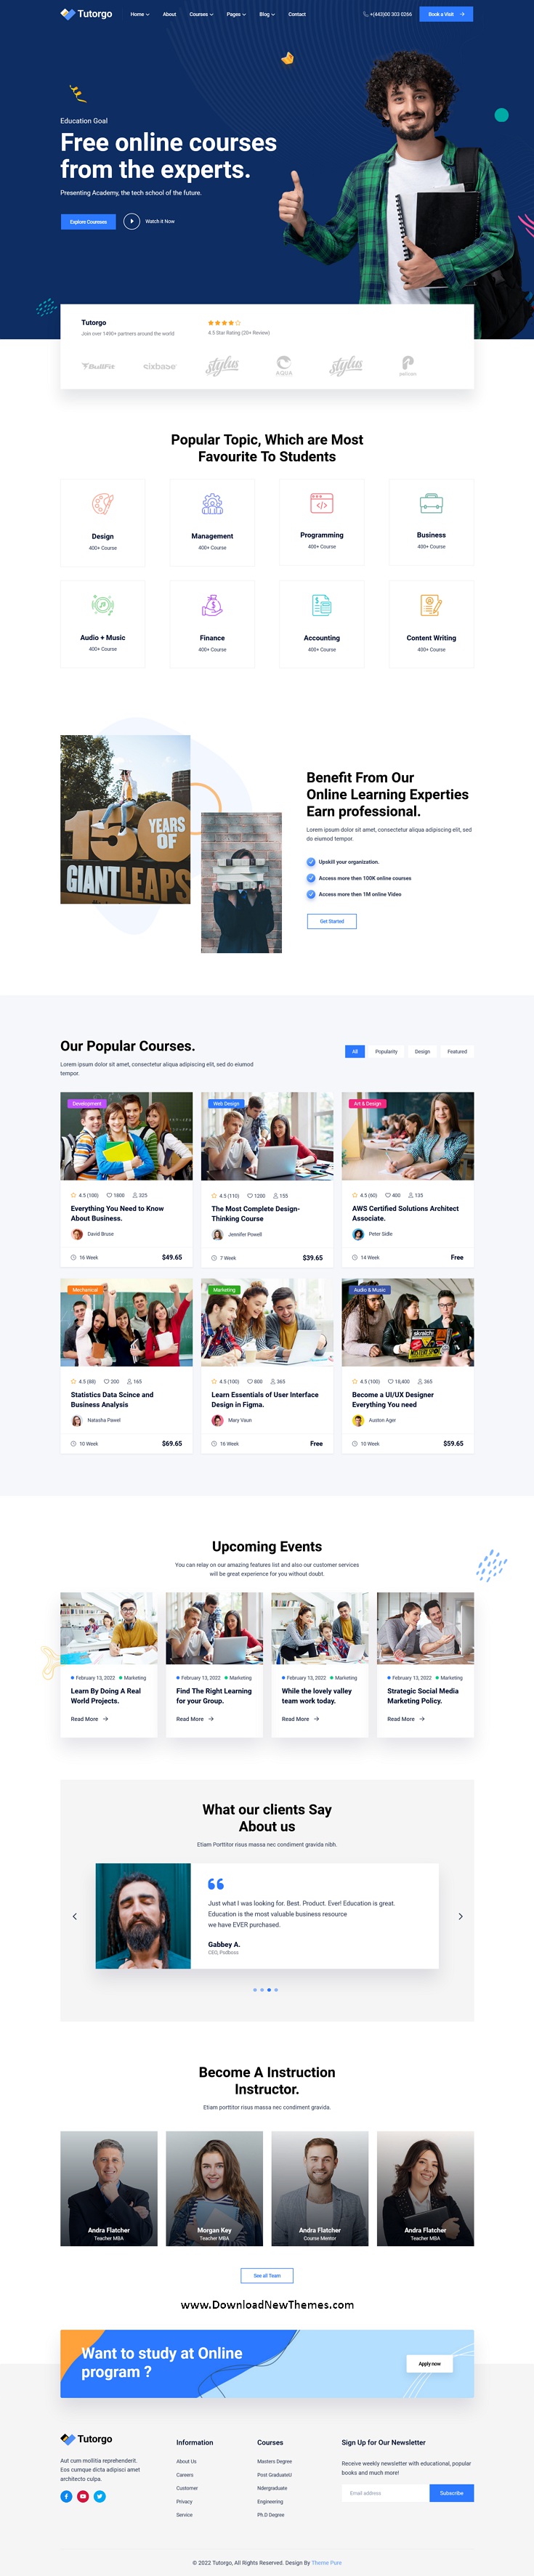
Task: Open the Contact menu item
Action: (x=297, y=14)
